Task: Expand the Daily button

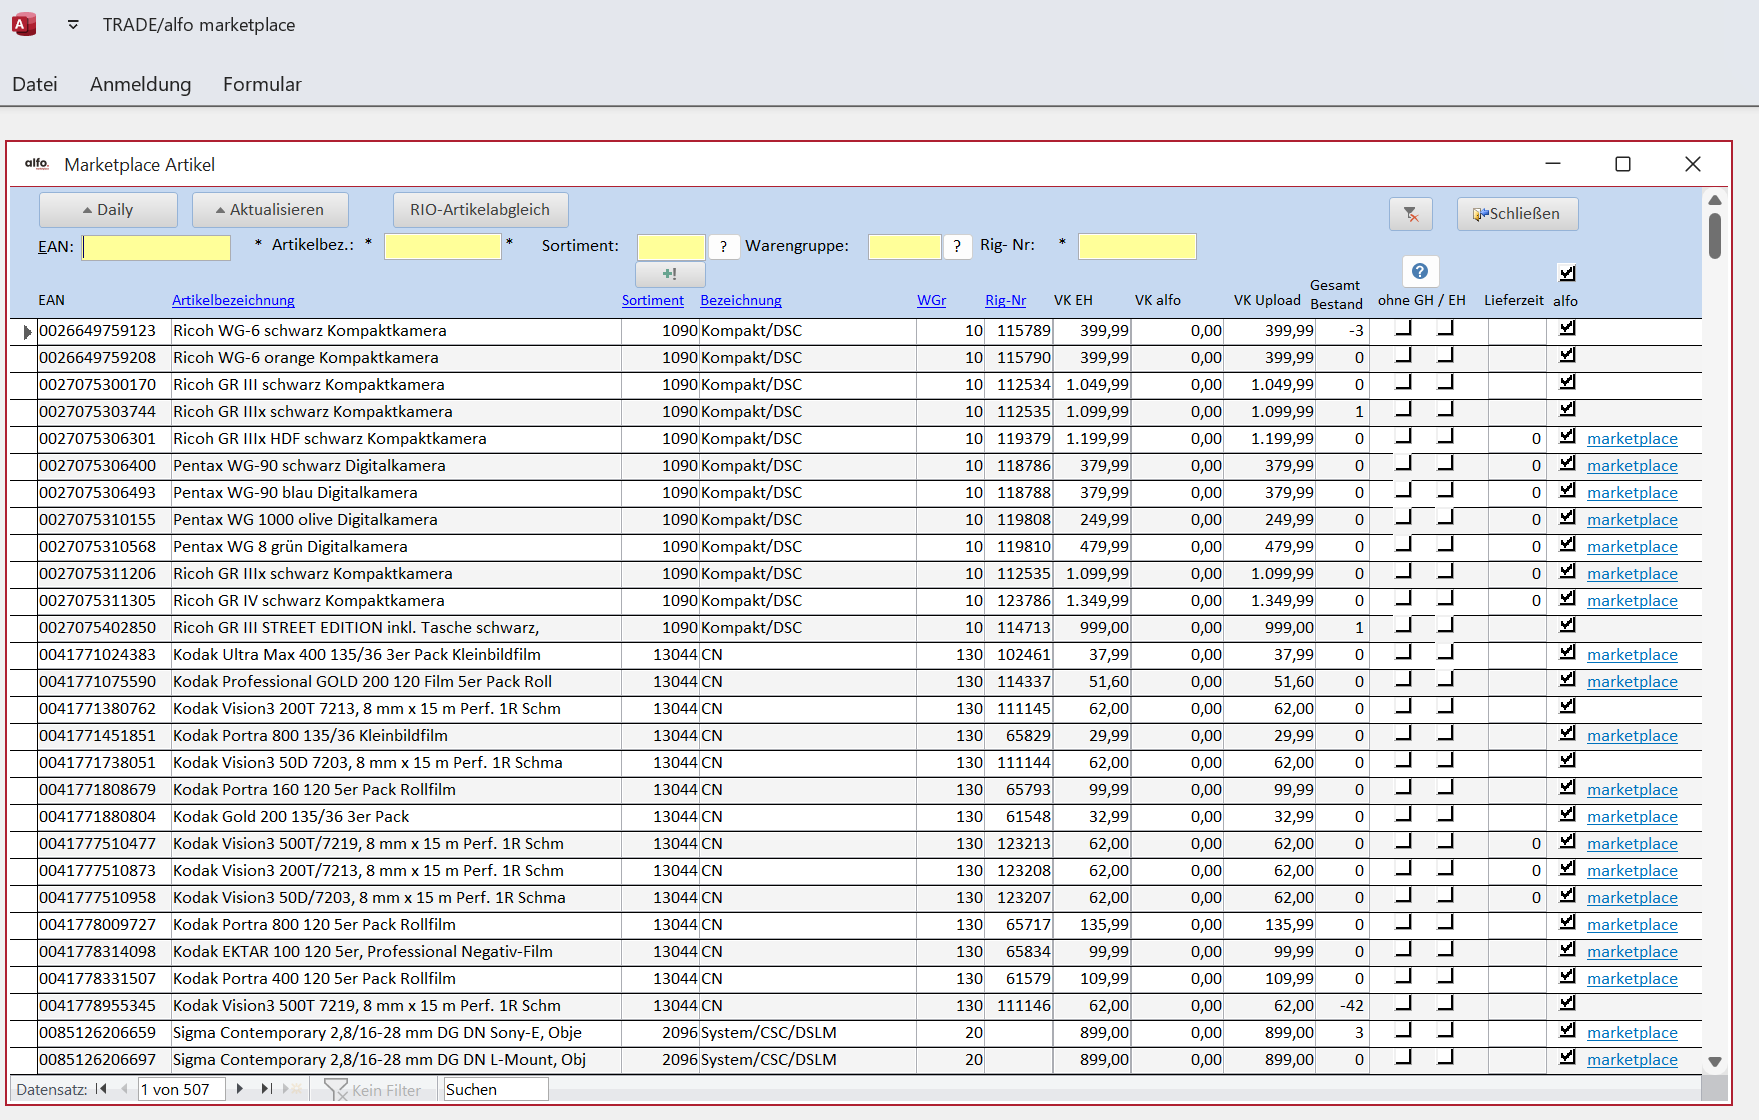Action: pyautogui.click(x=108, y=210)
